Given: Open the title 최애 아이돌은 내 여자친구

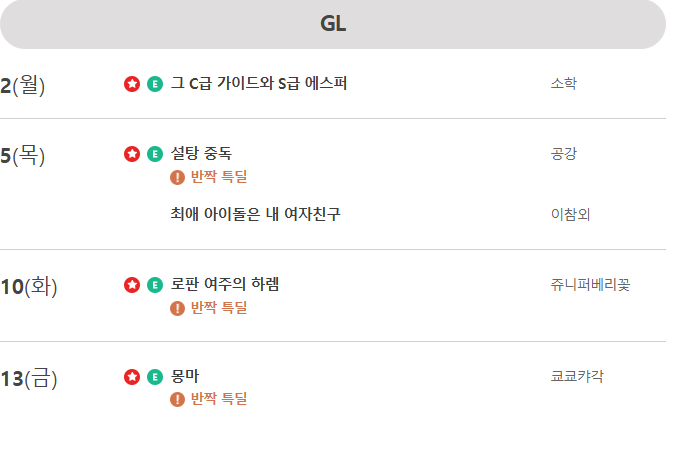Looking at the screenshot, I should [x=255, y=214].
